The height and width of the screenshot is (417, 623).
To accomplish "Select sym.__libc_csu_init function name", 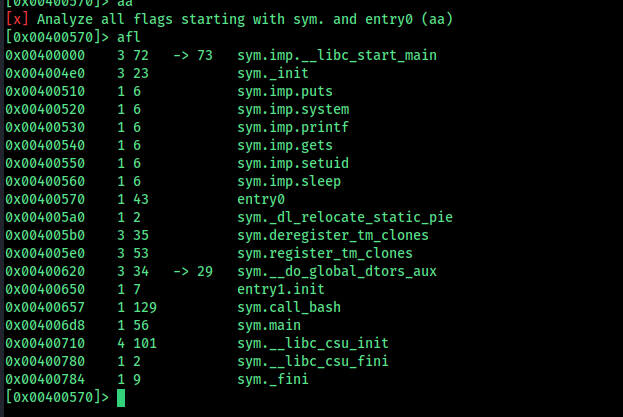I will click(x=313, y=344).
